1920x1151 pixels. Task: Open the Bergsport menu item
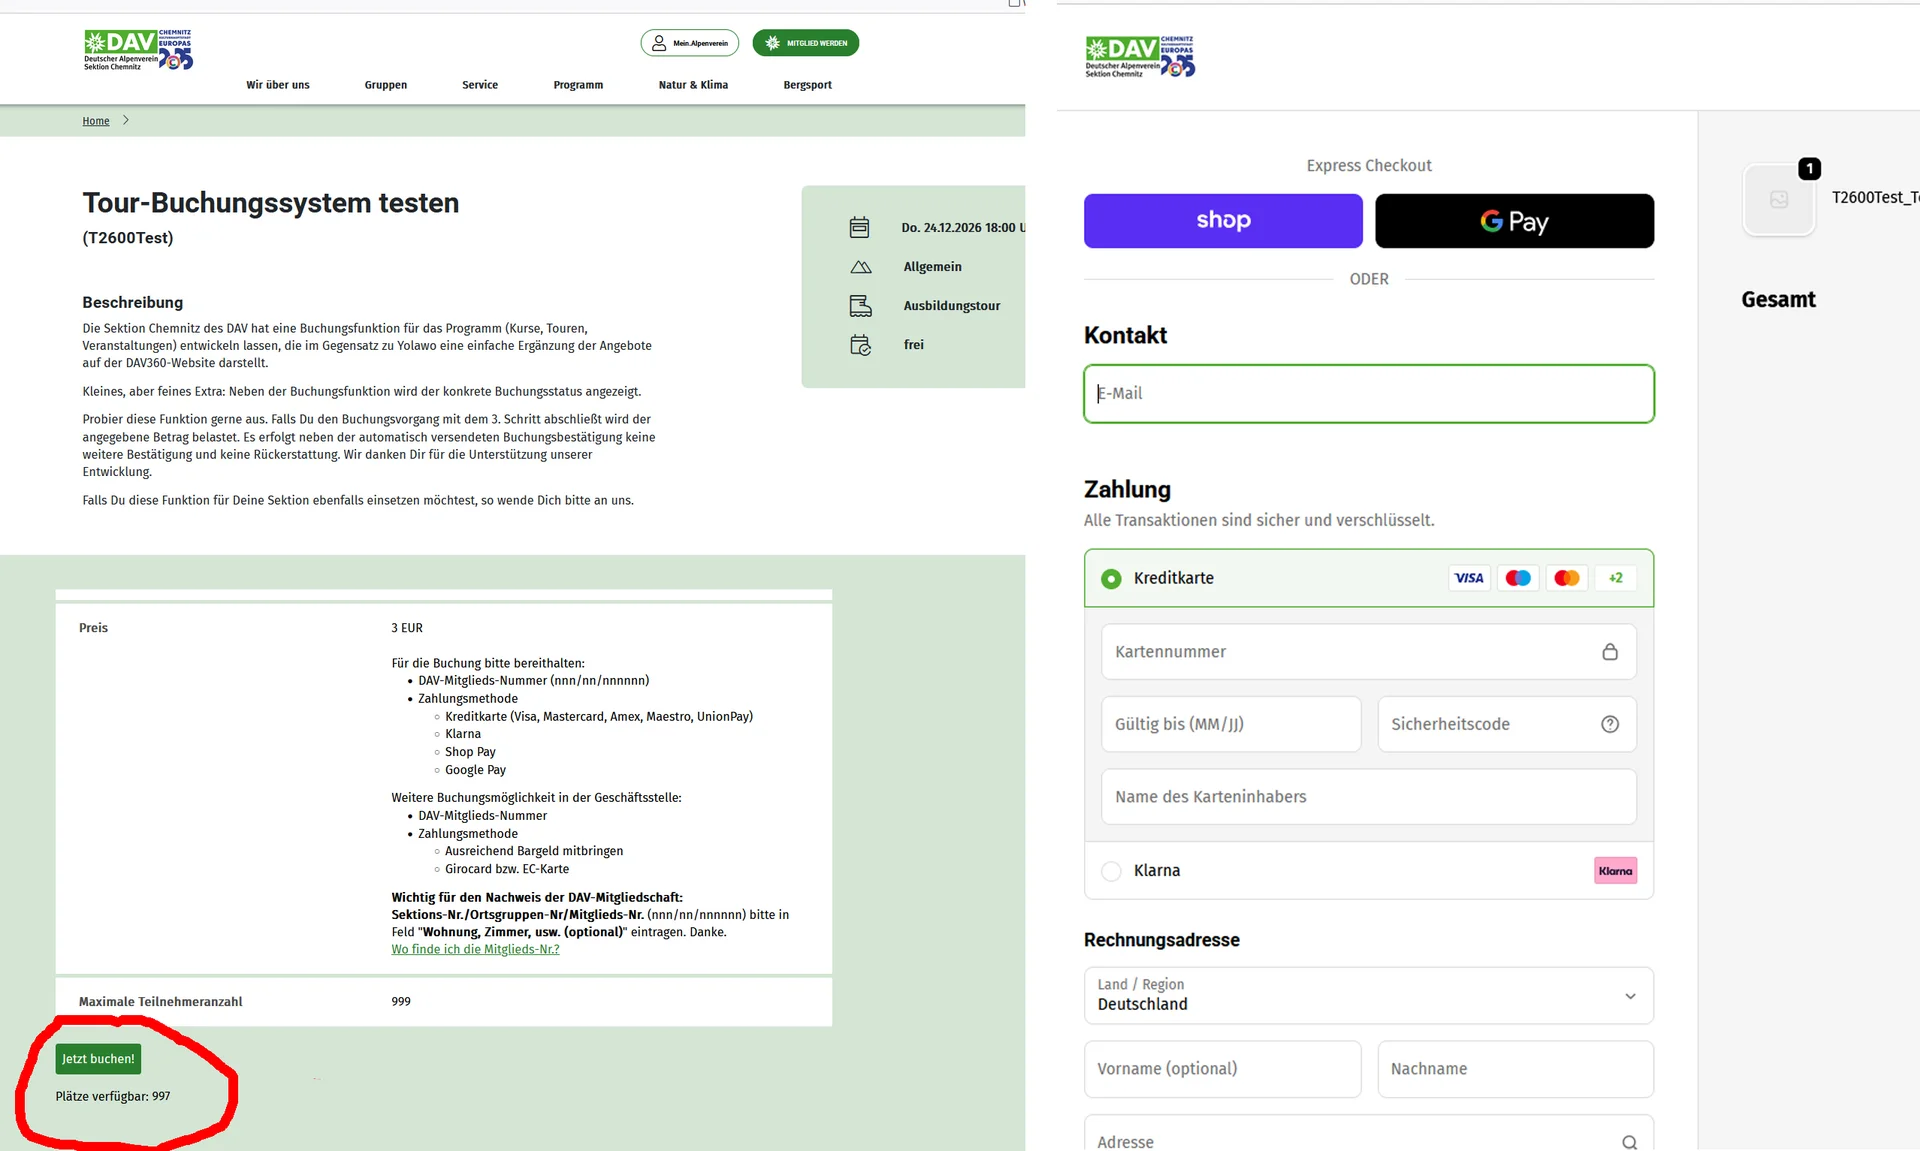pos(807,85)
